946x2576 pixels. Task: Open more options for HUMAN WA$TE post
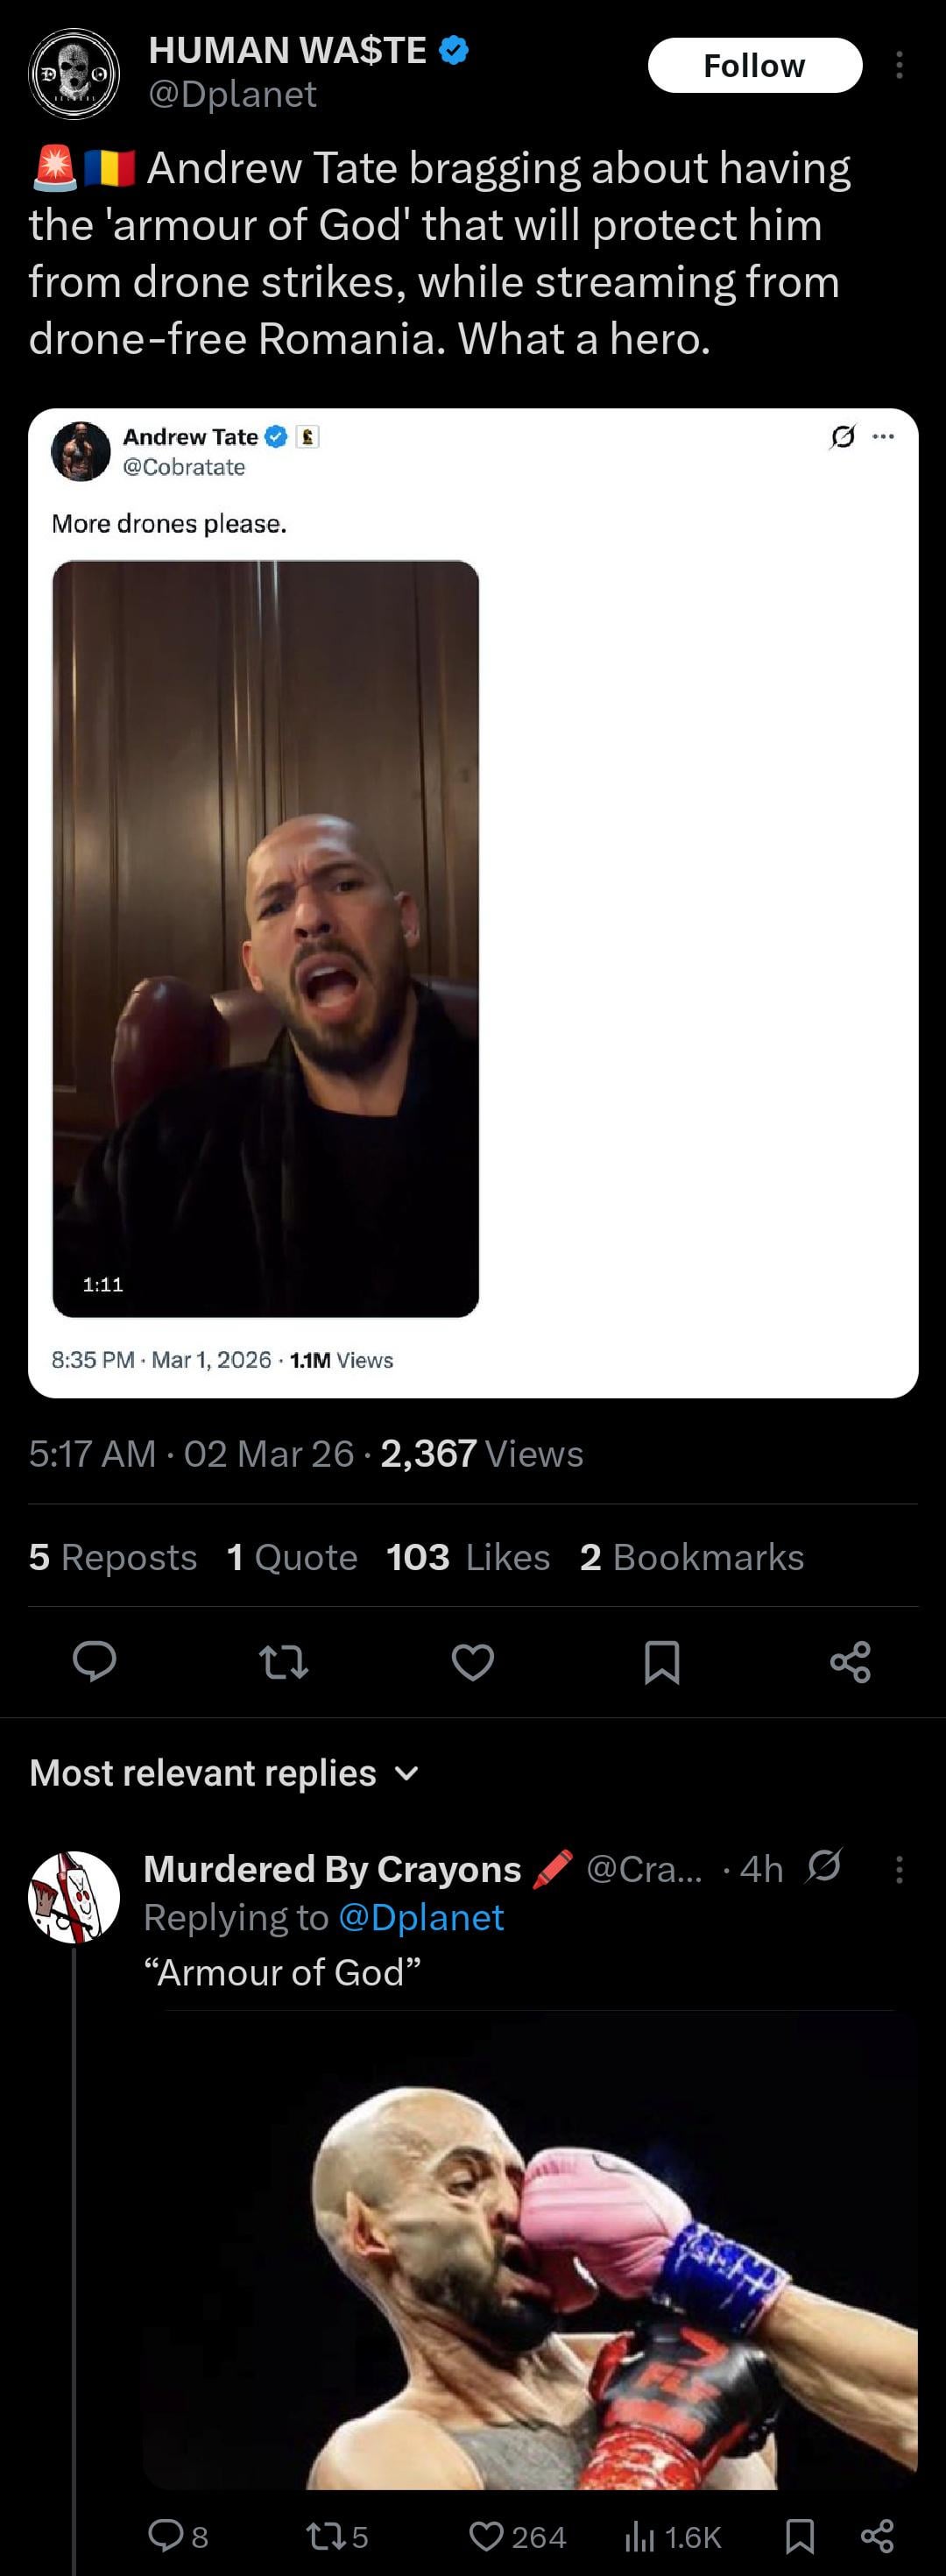point(899,65)
